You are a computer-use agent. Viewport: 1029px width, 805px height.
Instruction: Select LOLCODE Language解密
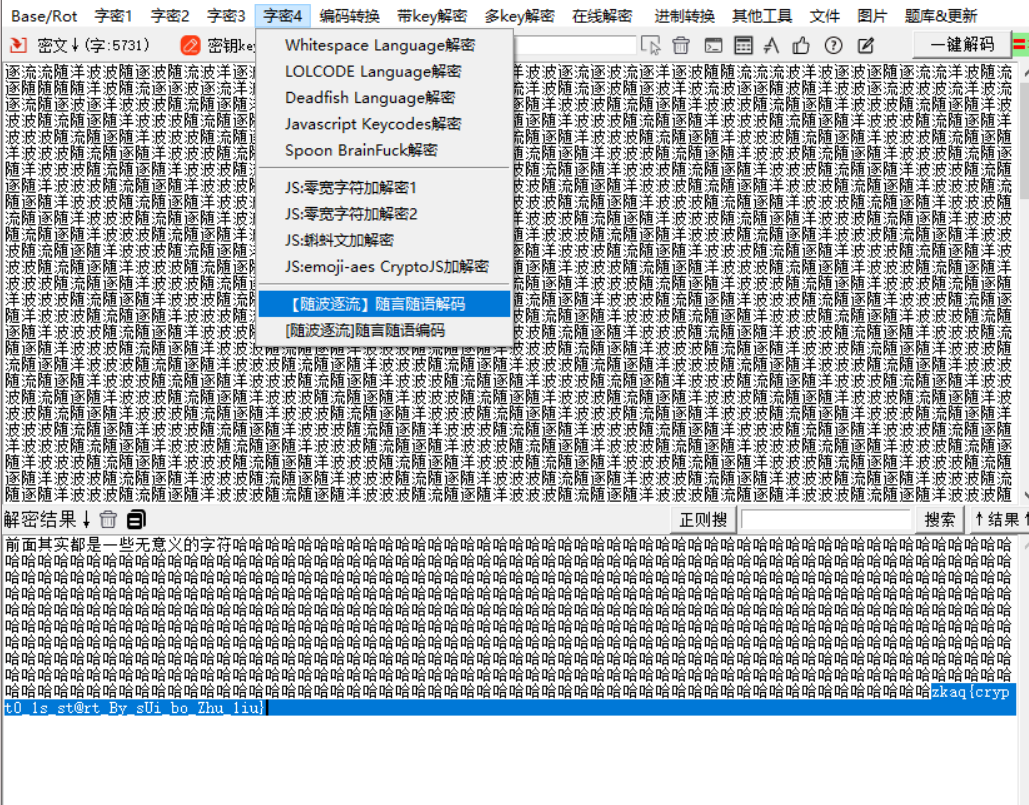384,72
